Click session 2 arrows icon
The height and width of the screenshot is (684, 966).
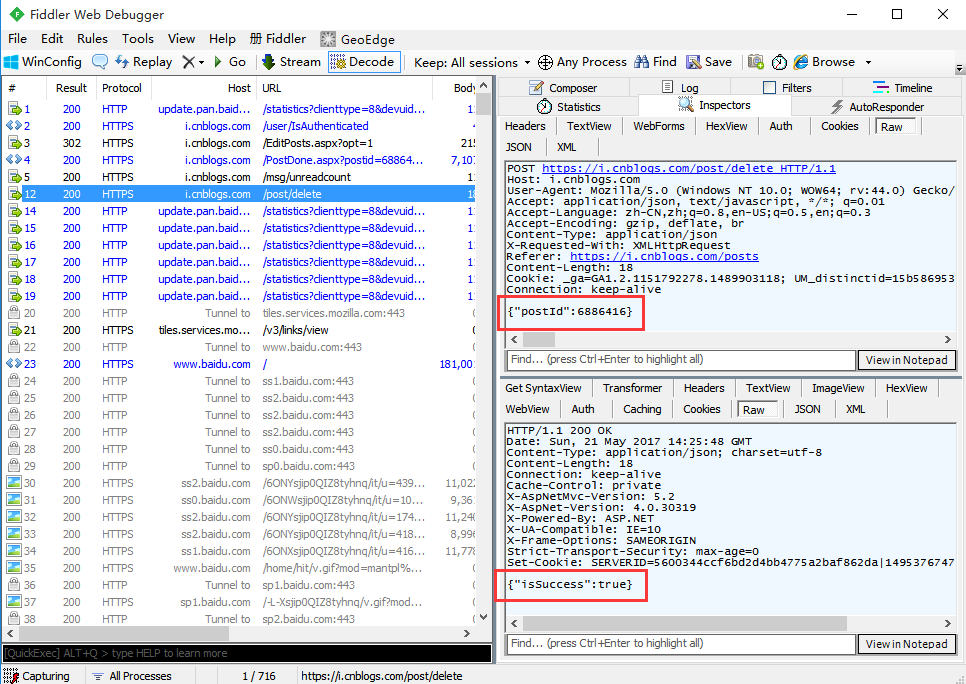pos(14,126)
